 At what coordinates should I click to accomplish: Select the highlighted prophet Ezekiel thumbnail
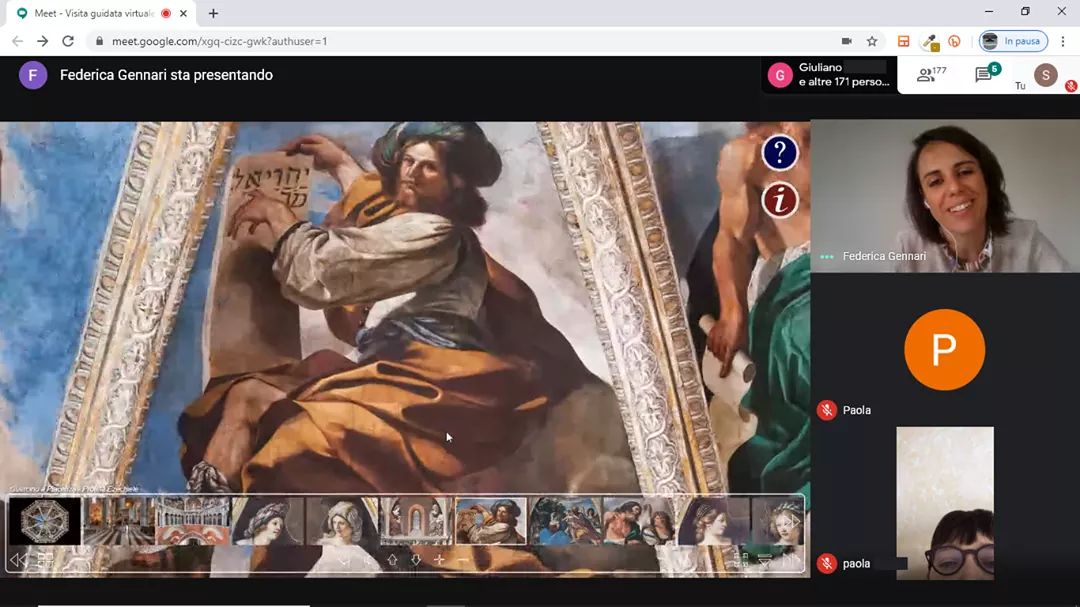[490, 521]
